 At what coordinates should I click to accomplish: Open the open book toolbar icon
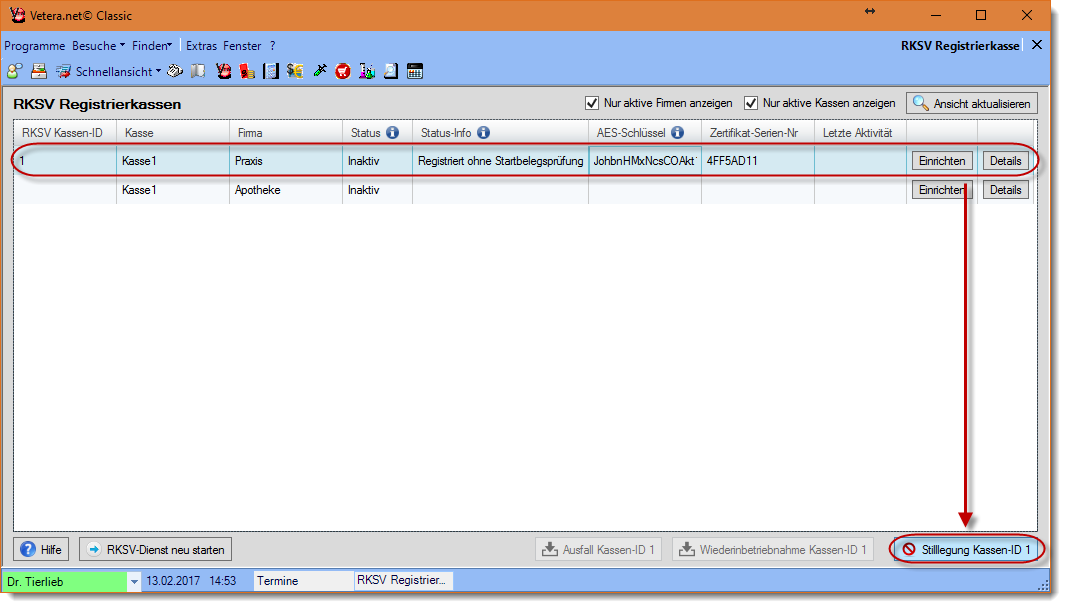[198, 71]
